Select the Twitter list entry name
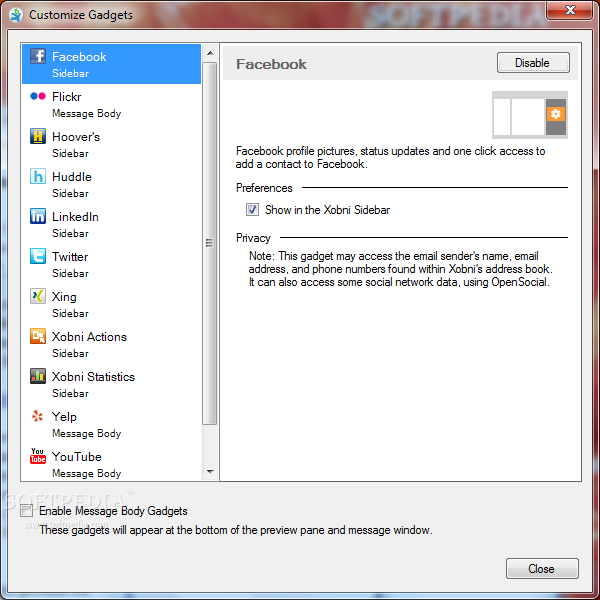The image size is (600, 600). coord(70,257)
